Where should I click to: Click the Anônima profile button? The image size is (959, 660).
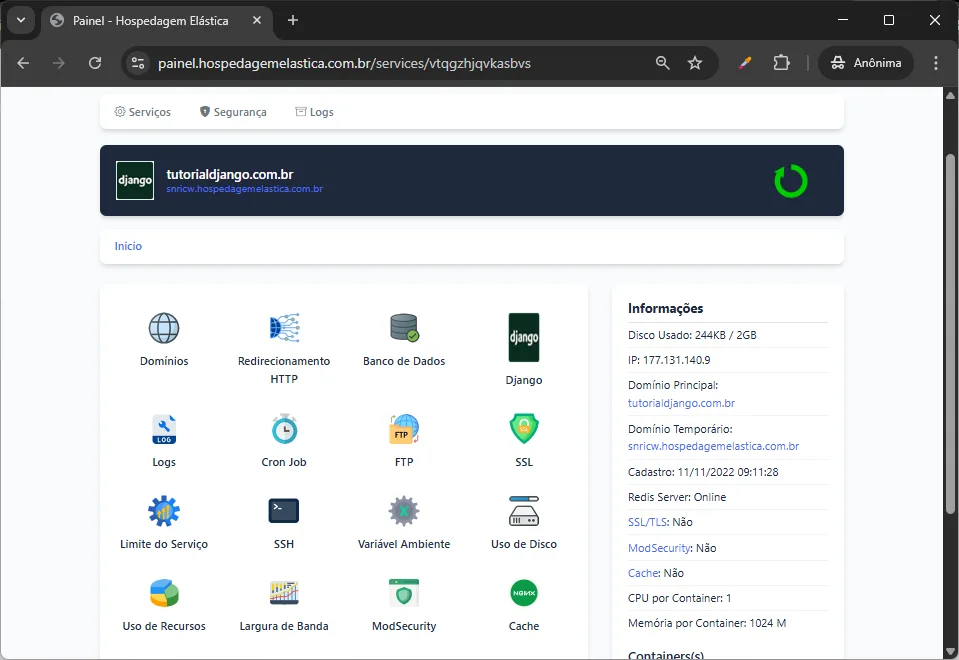click(865, 63)
